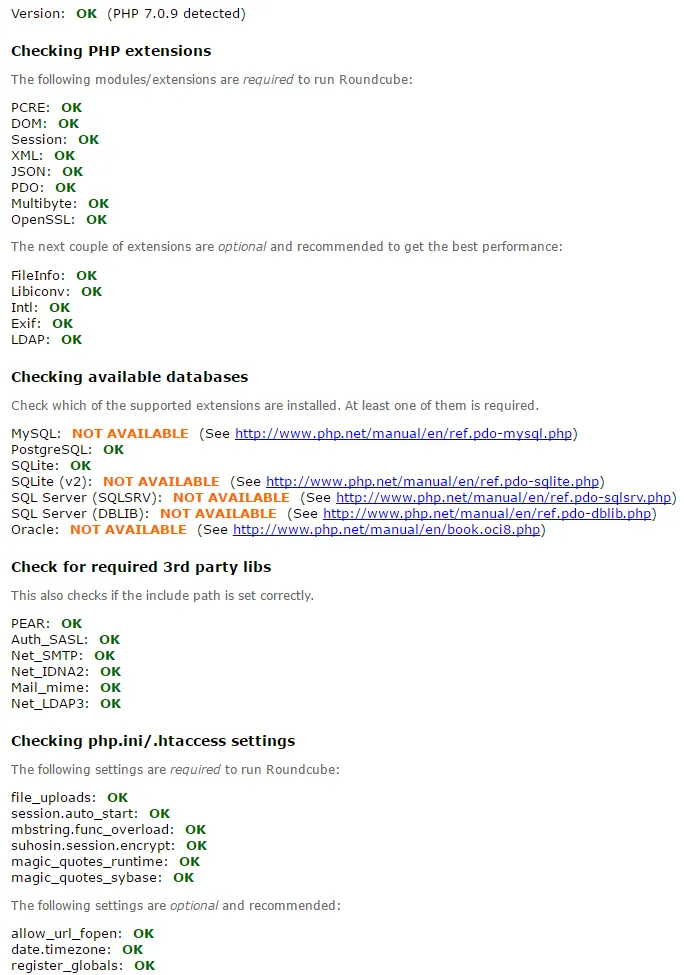Screen dimensions: 684x975
Task: Click the SQL Server (DBLIB) label
Action: pyautogui.click(x=80, y=514)
